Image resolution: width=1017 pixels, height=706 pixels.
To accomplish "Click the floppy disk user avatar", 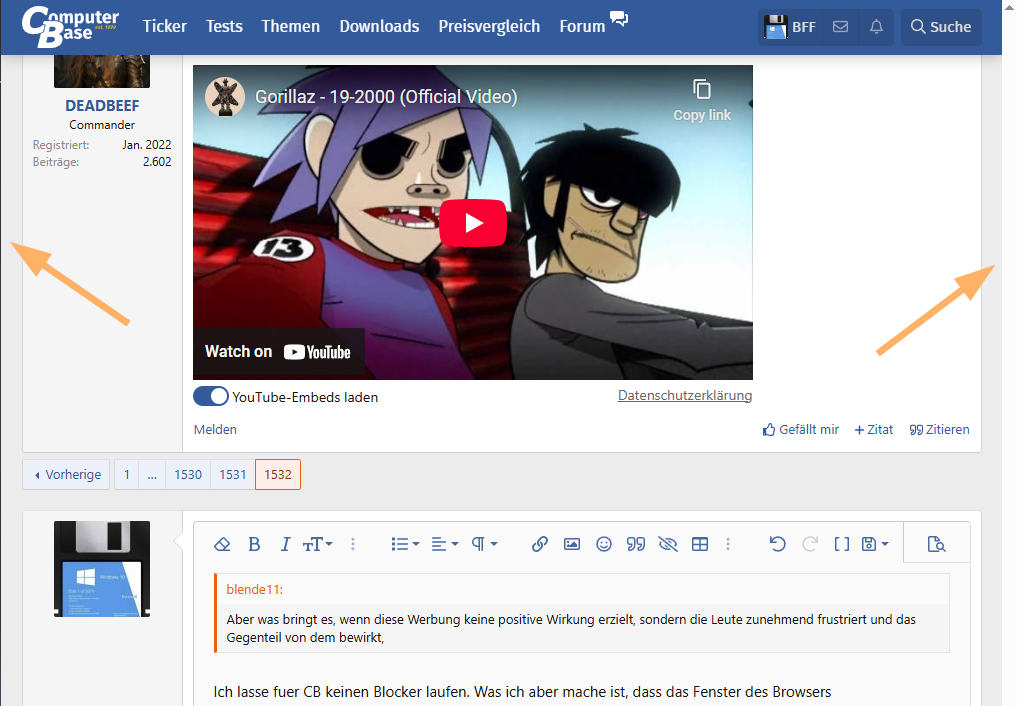I will point(102,569).
